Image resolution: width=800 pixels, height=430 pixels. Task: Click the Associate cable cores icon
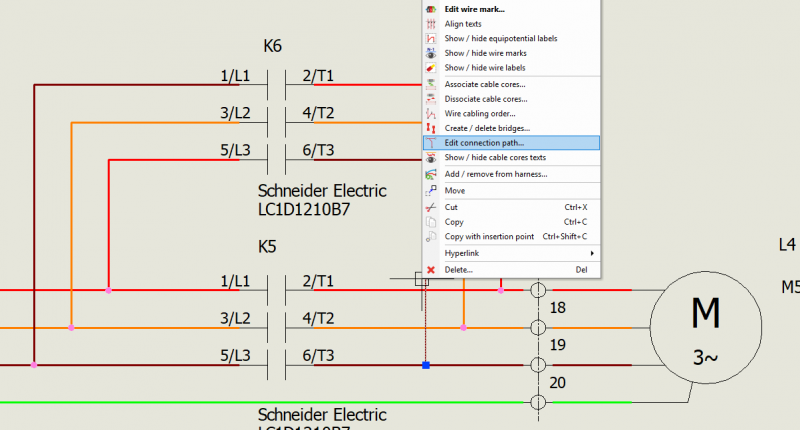(431, 84)
